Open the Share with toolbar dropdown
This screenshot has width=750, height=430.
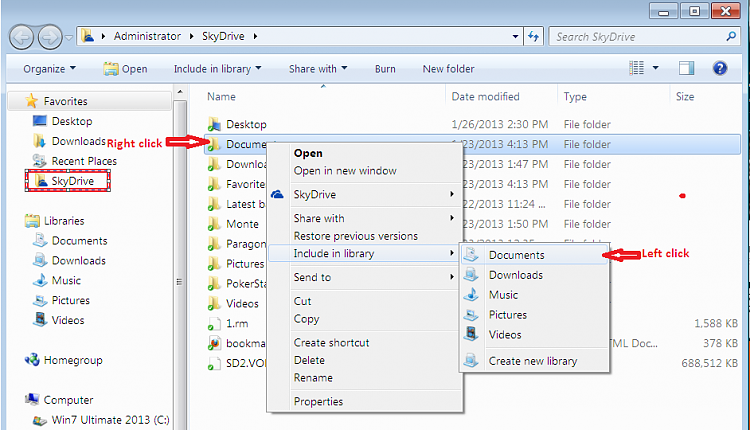point(318,69)
